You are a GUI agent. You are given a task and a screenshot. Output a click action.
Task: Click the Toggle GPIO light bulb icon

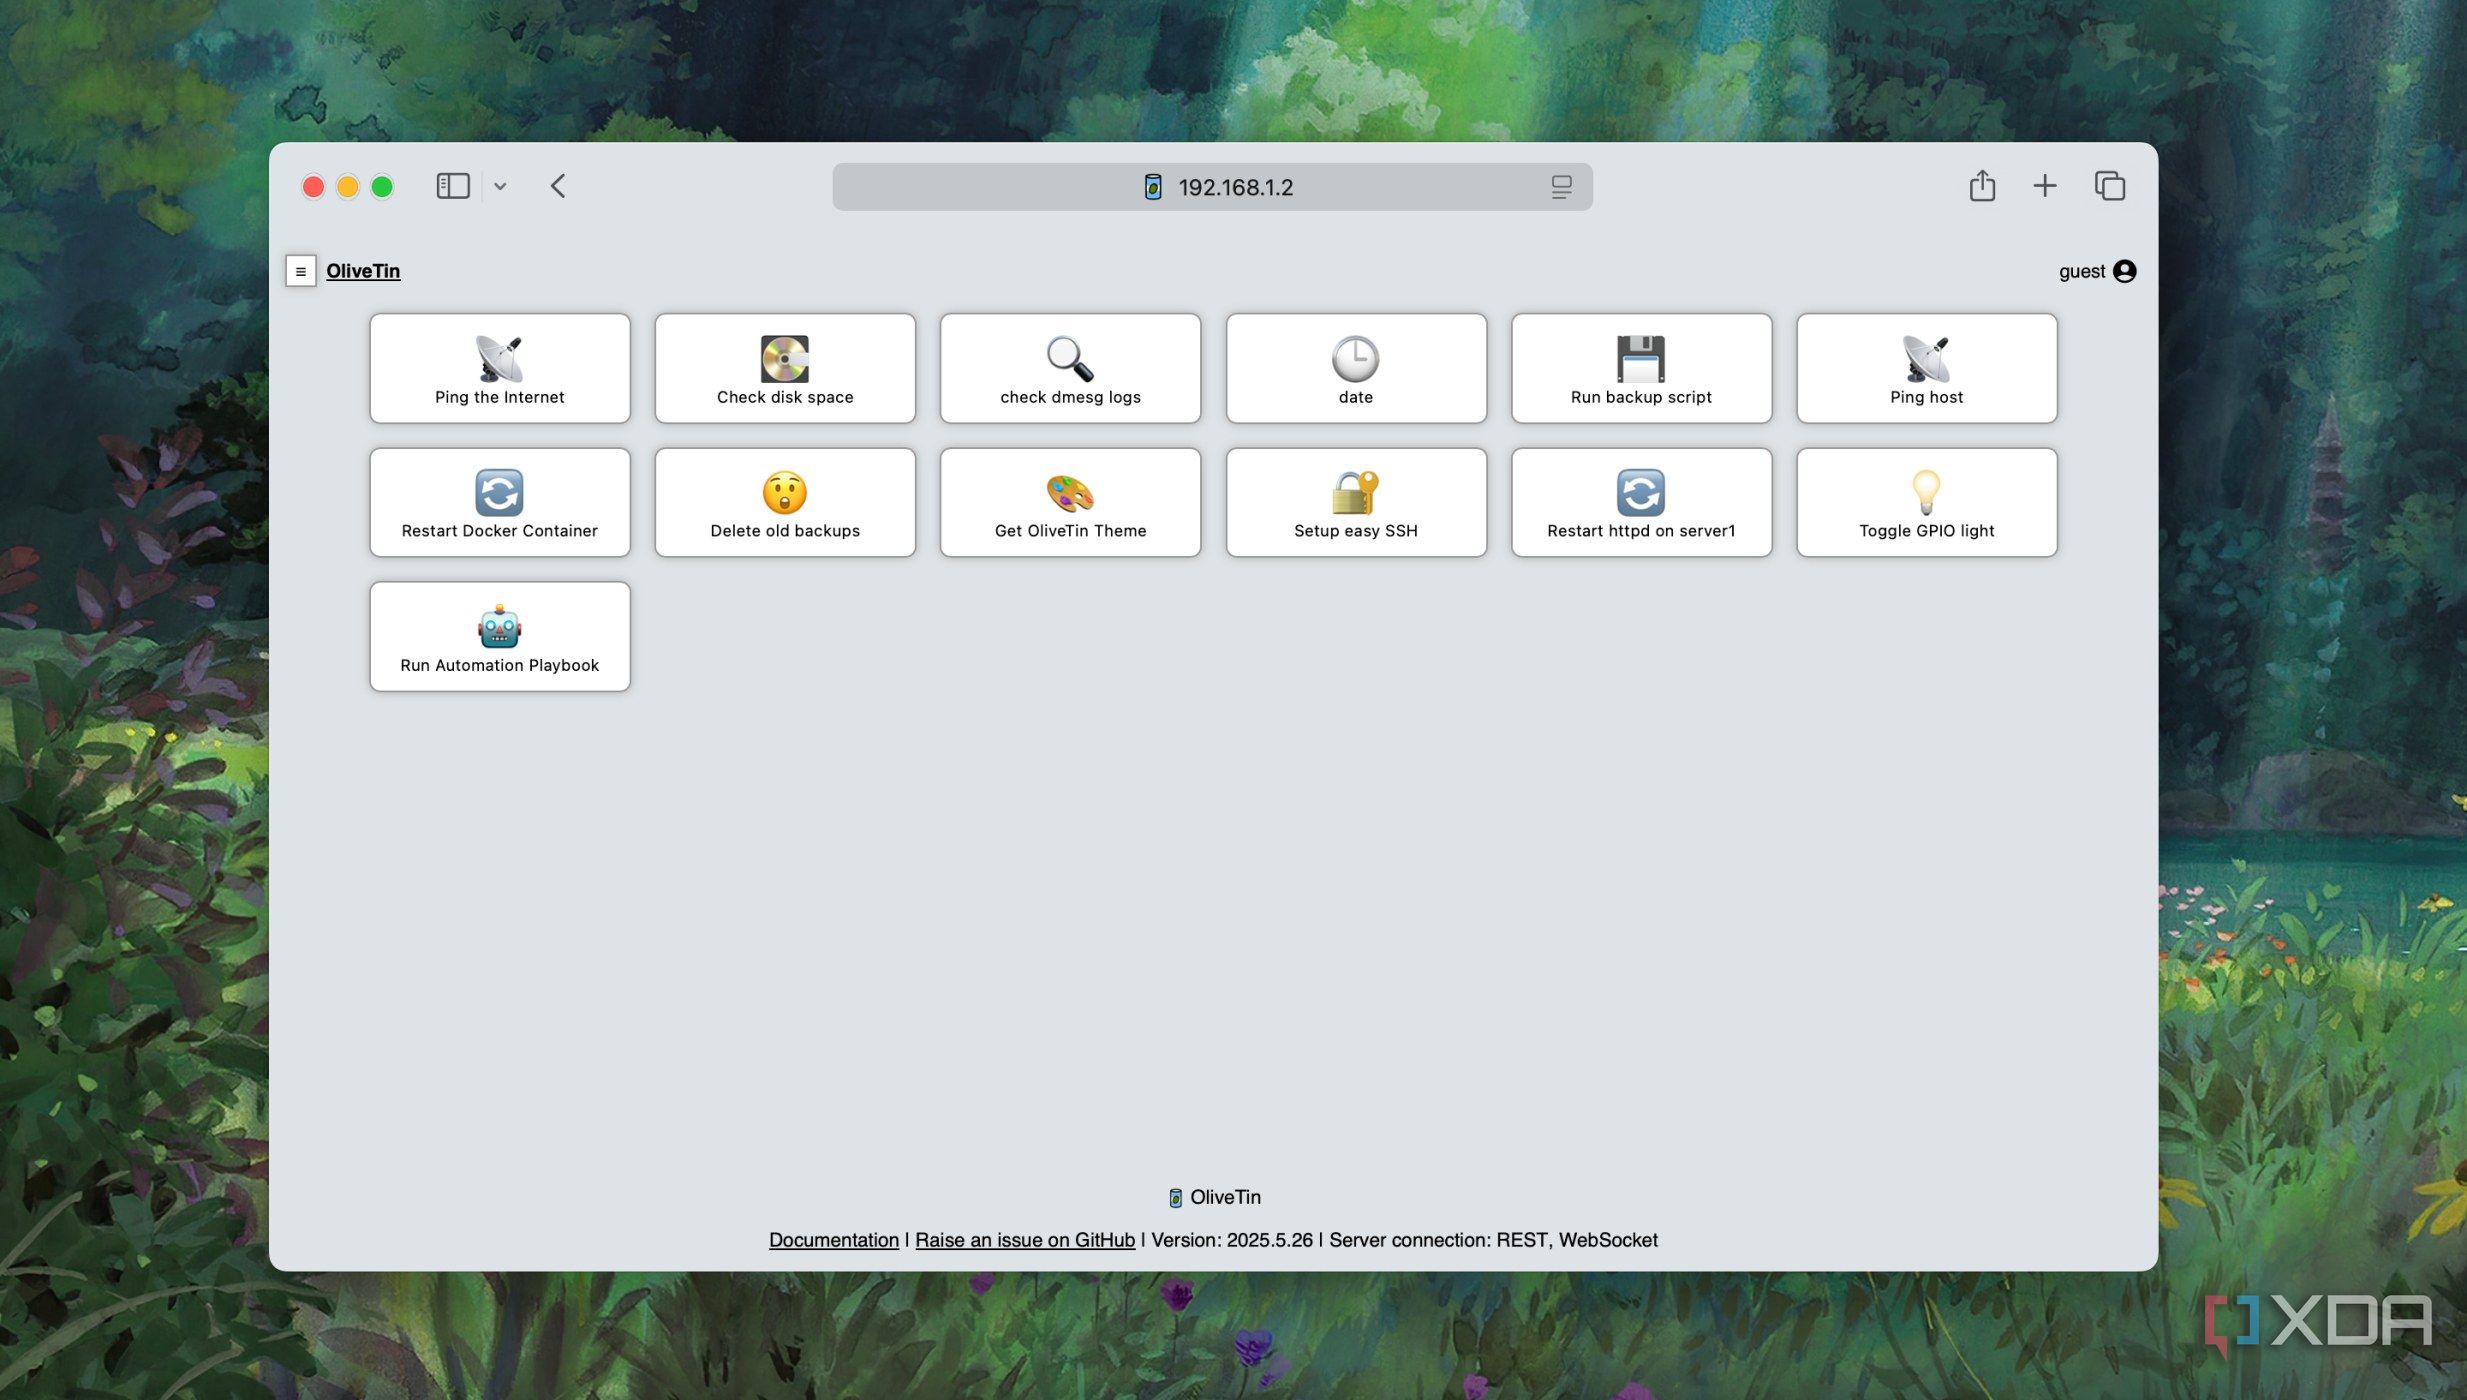[1926, 492]
